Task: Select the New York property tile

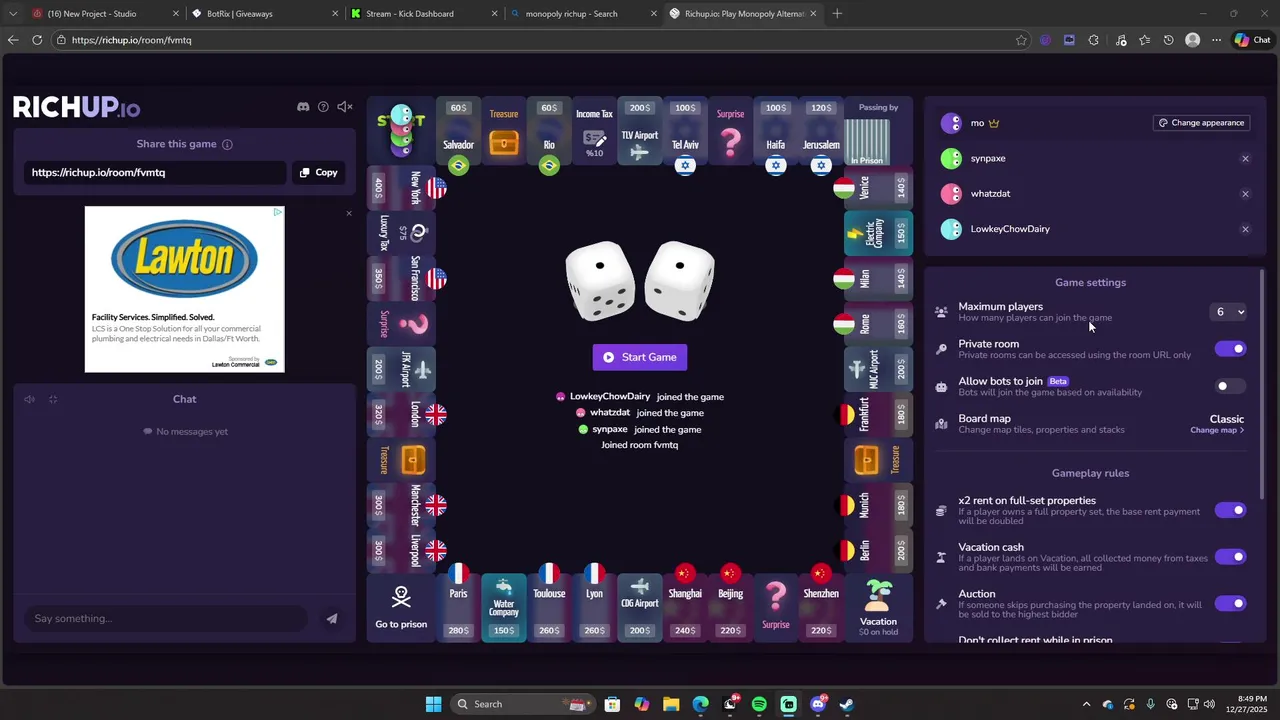Action: coord(402,187)
